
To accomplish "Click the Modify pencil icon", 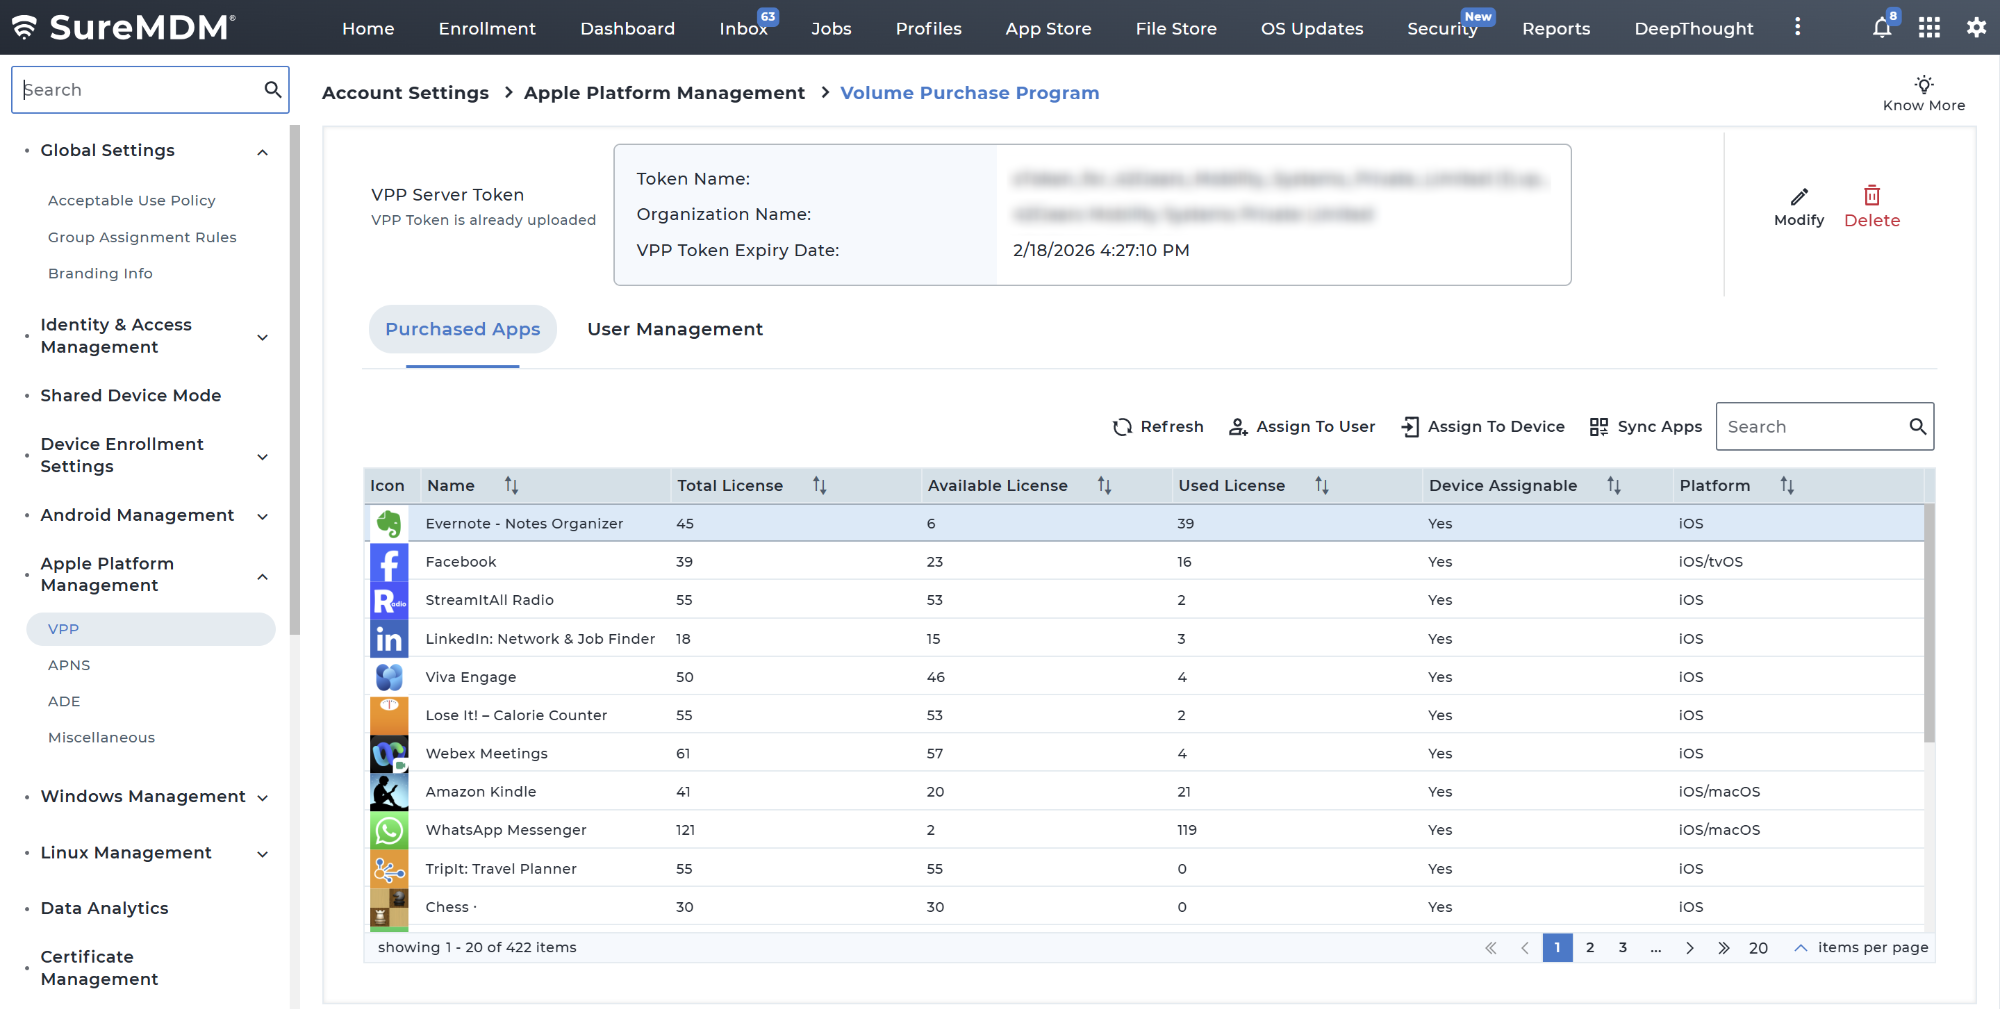I will click(1799, 196).
